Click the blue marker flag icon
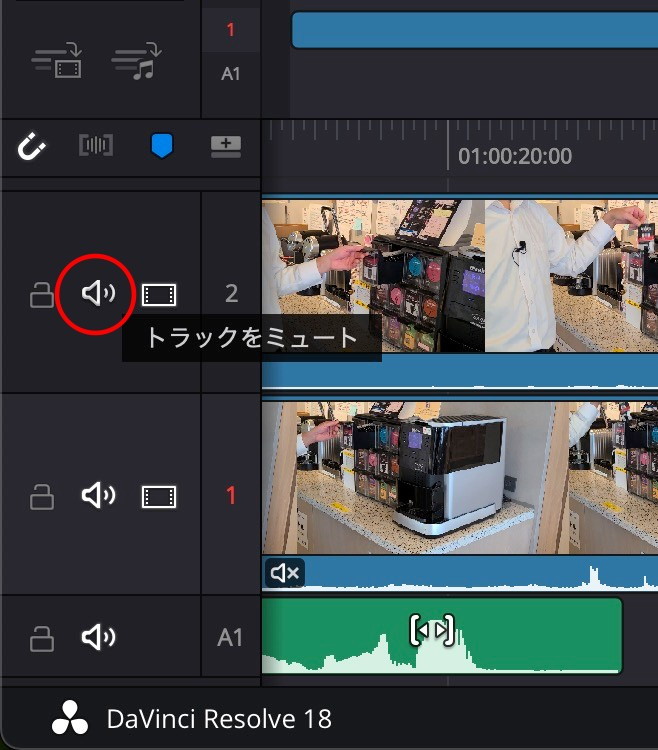658x750 pixels. point(162,145)
